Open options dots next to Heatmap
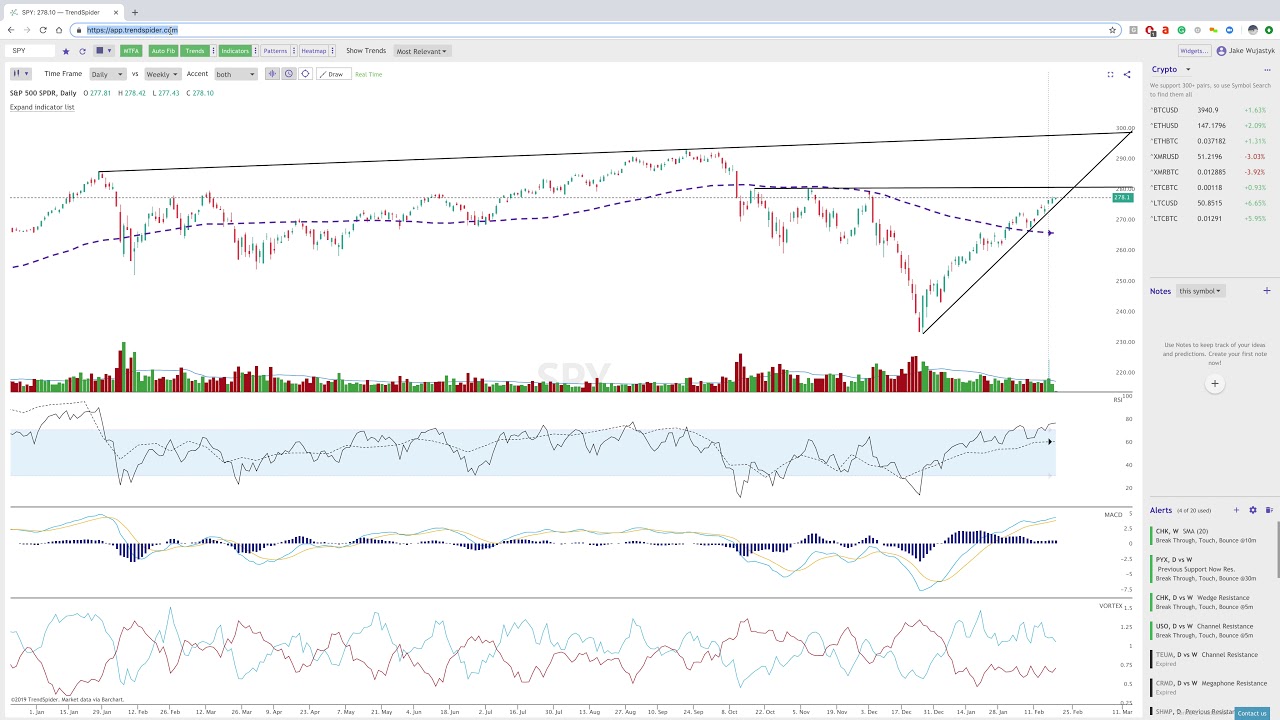Screen dimensions: 1280x720 pos(333,51)
